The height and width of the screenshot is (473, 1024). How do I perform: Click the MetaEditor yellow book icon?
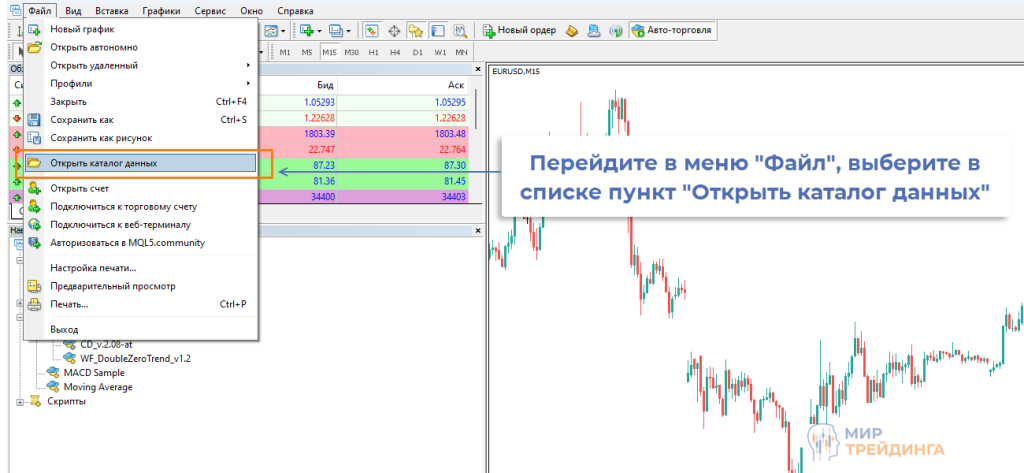pos(572,30)
